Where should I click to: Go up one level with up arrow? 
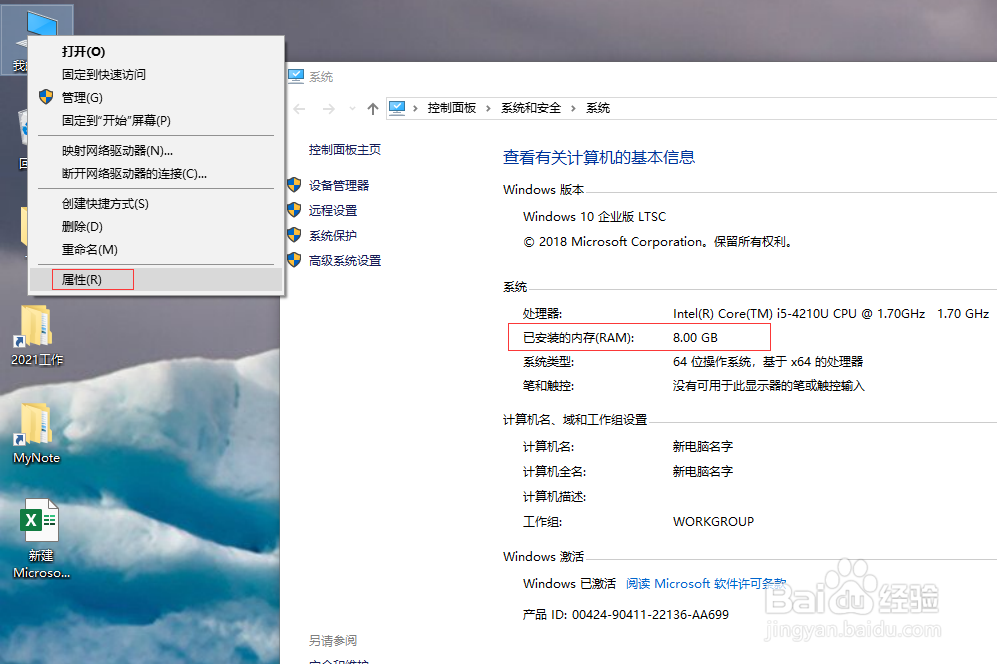click(373, 109)
